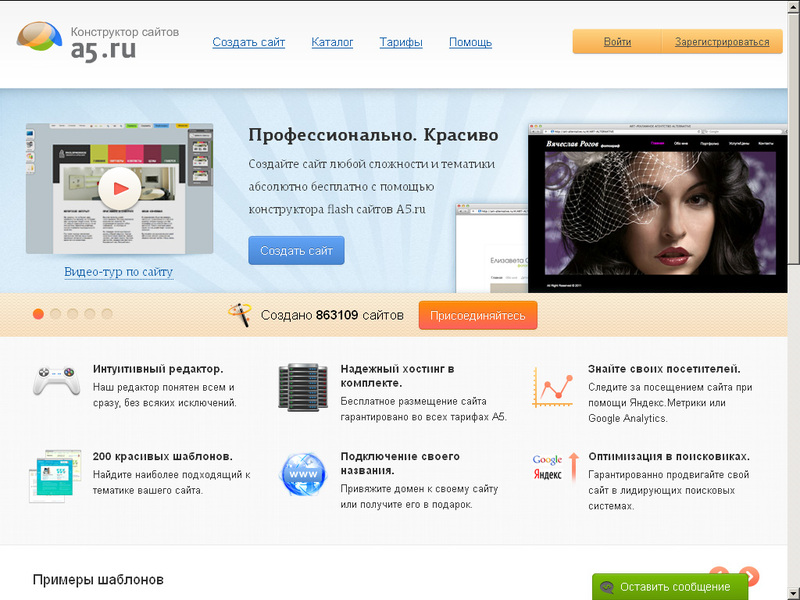This screenshot has height=600, width=800.
Task: Click the blue Создать сайт button
Action: (296, 251)
